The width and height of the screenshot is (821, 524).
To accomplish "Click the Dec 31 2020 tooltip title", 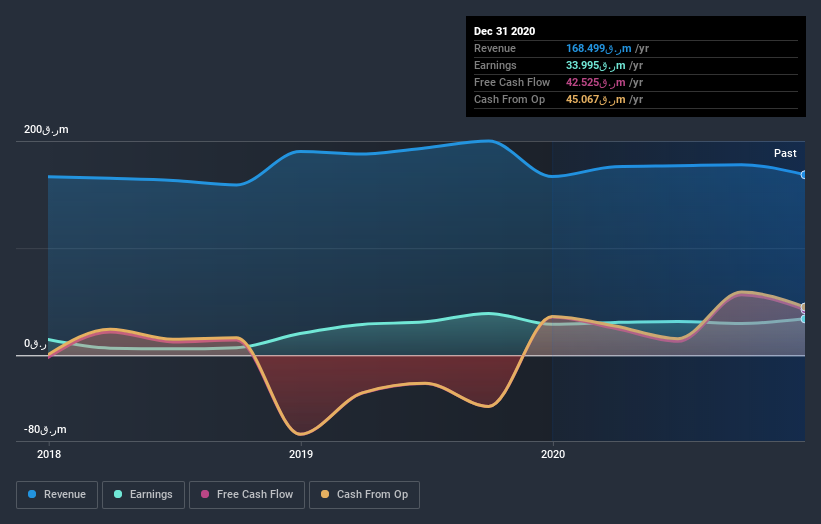I will (x=504, y=31).
